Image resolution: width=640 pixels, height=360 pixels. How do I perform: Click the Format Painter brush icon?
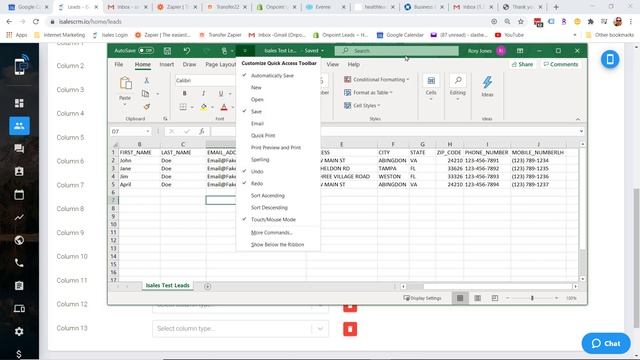point(146,107)
